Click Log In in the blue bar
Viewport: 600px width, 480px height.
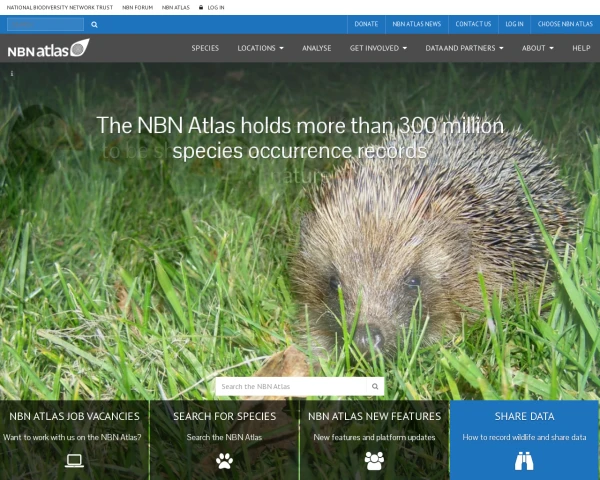click(514, 24)
